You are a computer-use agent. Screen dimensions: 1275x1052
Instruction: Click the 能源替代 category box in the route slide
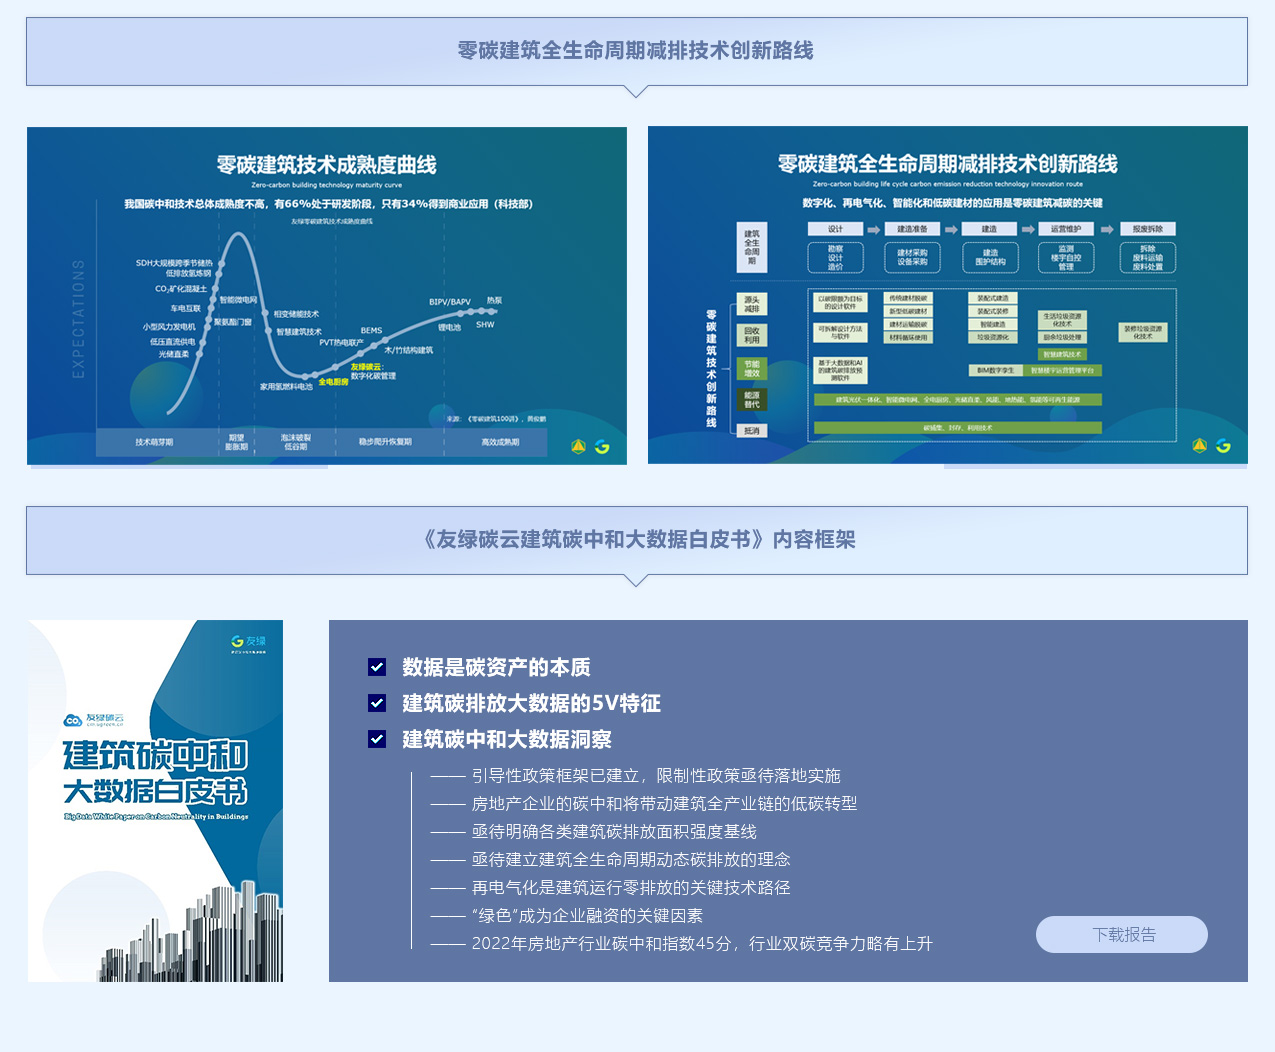tap(752, 400)
